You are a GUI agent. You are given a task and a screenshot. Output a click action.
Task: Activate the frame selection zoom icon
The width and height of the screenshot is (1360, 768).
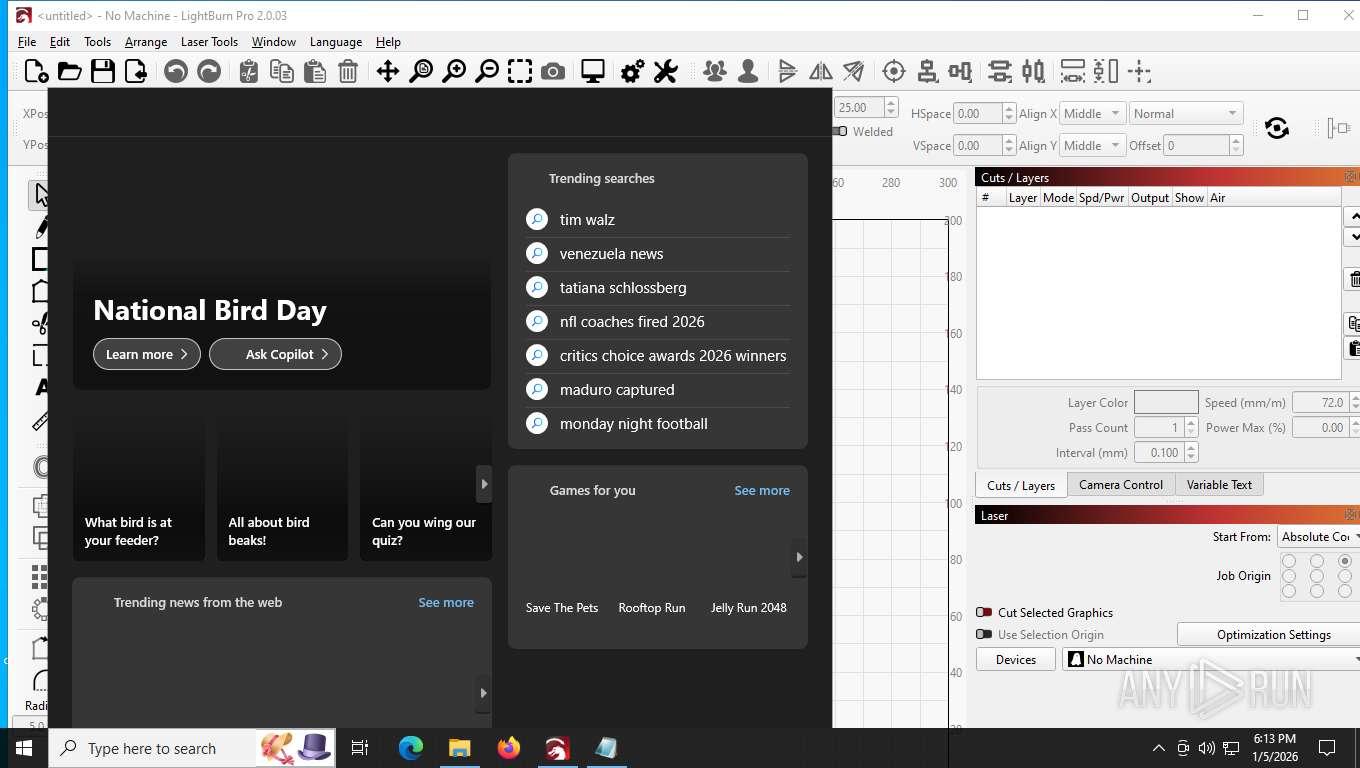[520, 71]
